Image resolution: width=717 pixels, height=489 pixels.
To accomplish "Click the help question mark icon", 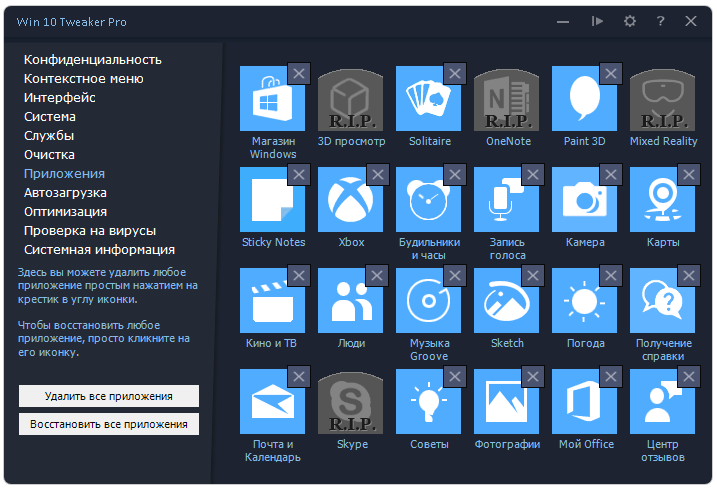I will 660,21.
